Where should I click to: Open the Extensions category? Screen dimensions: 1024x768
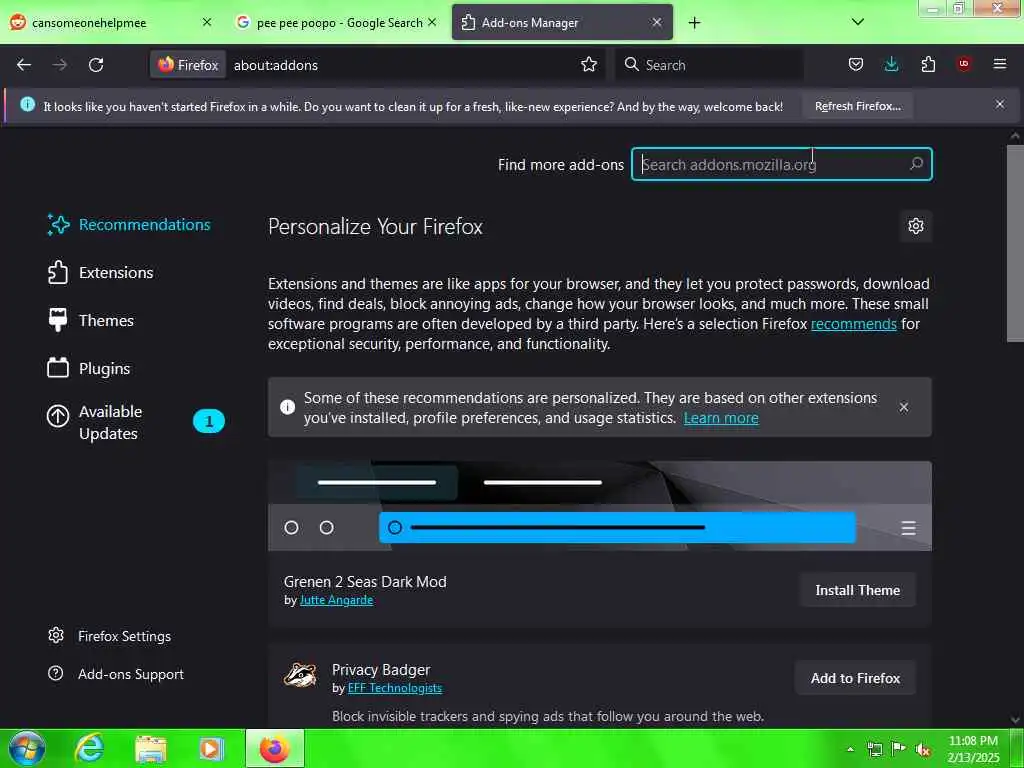(x=101, y=272)
